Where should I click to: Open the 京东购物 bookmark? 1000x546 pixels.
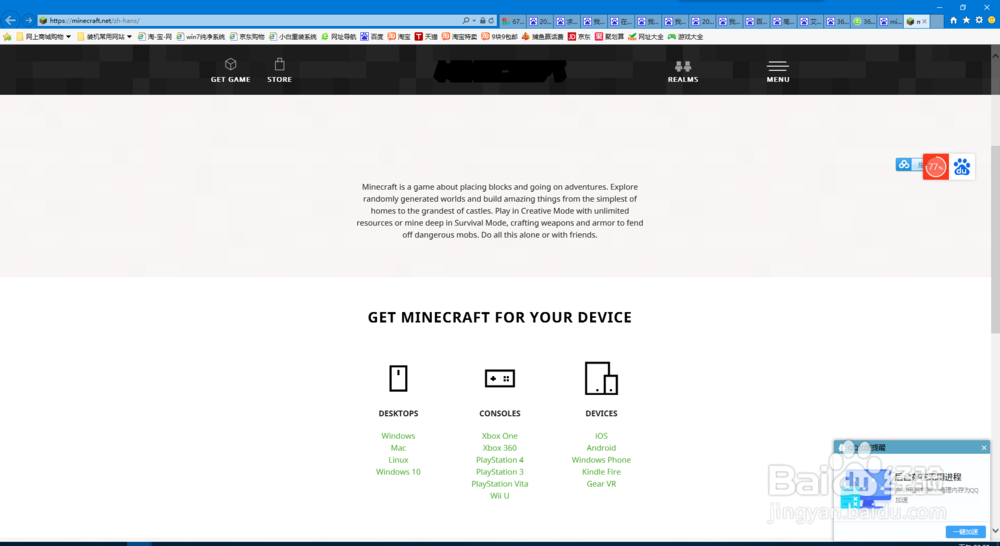coord(247,37)
